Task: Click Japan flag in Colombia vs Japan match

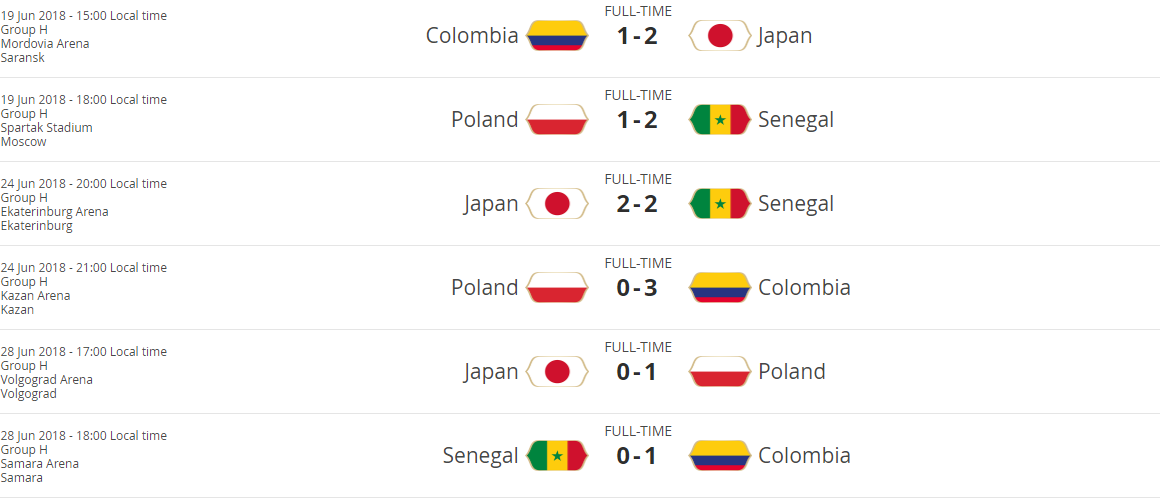Action: pyautogui.click(x=720, y=36)
